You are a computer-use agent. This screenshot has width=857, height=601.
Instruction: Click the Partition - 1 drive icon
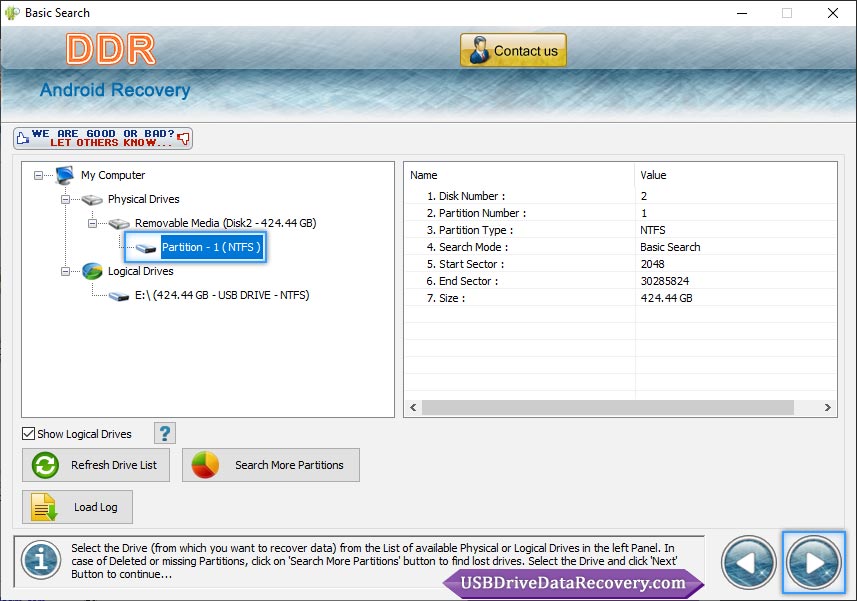146,248
